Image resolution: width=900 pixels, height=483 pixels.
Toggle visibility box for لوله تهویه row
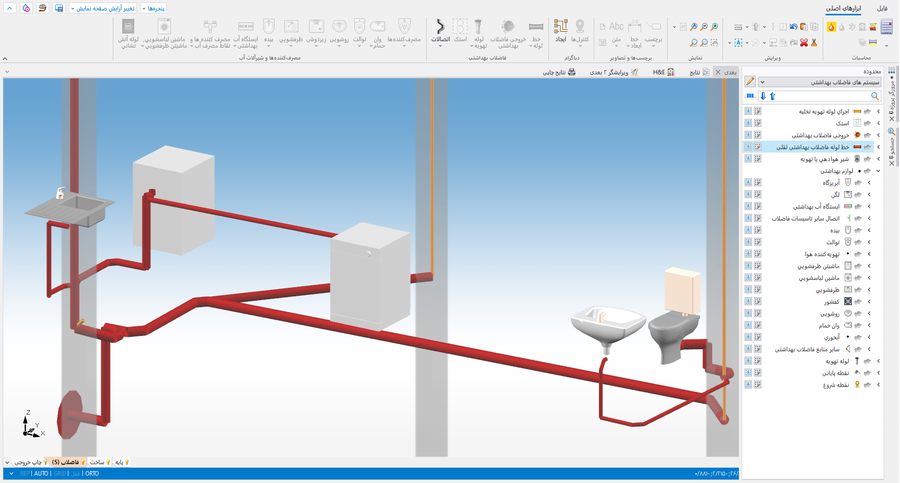click(747, 361)
